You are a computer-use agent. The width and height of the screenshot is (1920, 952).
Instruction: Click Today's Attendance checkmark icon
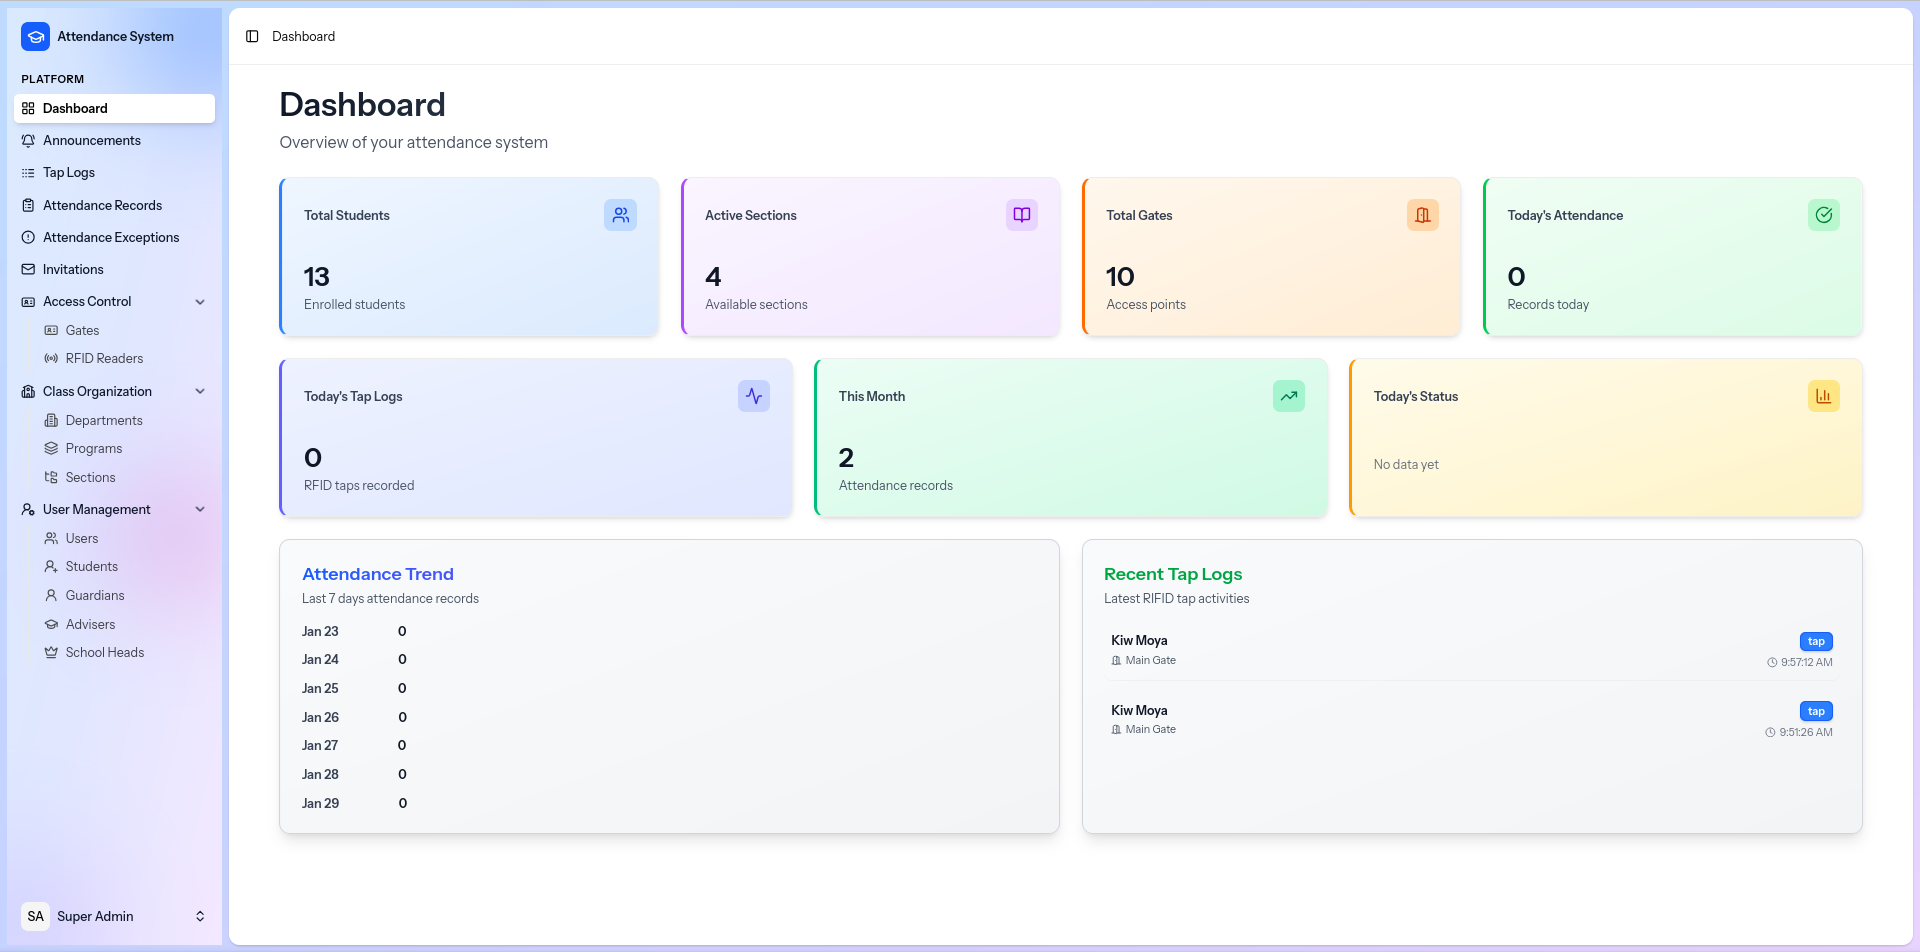click(1823, 215)
